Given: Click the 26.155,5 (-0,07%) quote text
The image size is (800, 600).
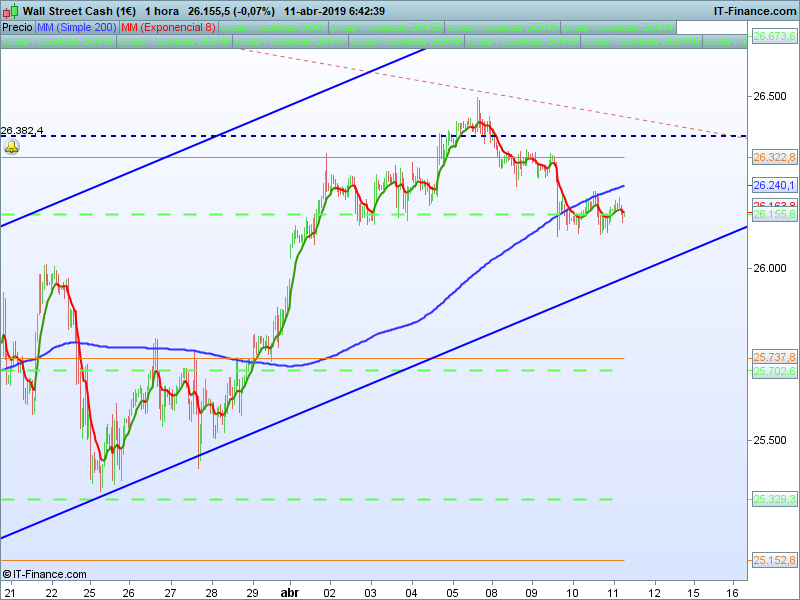Looking at the screenshot, I should tap(231, 11).
